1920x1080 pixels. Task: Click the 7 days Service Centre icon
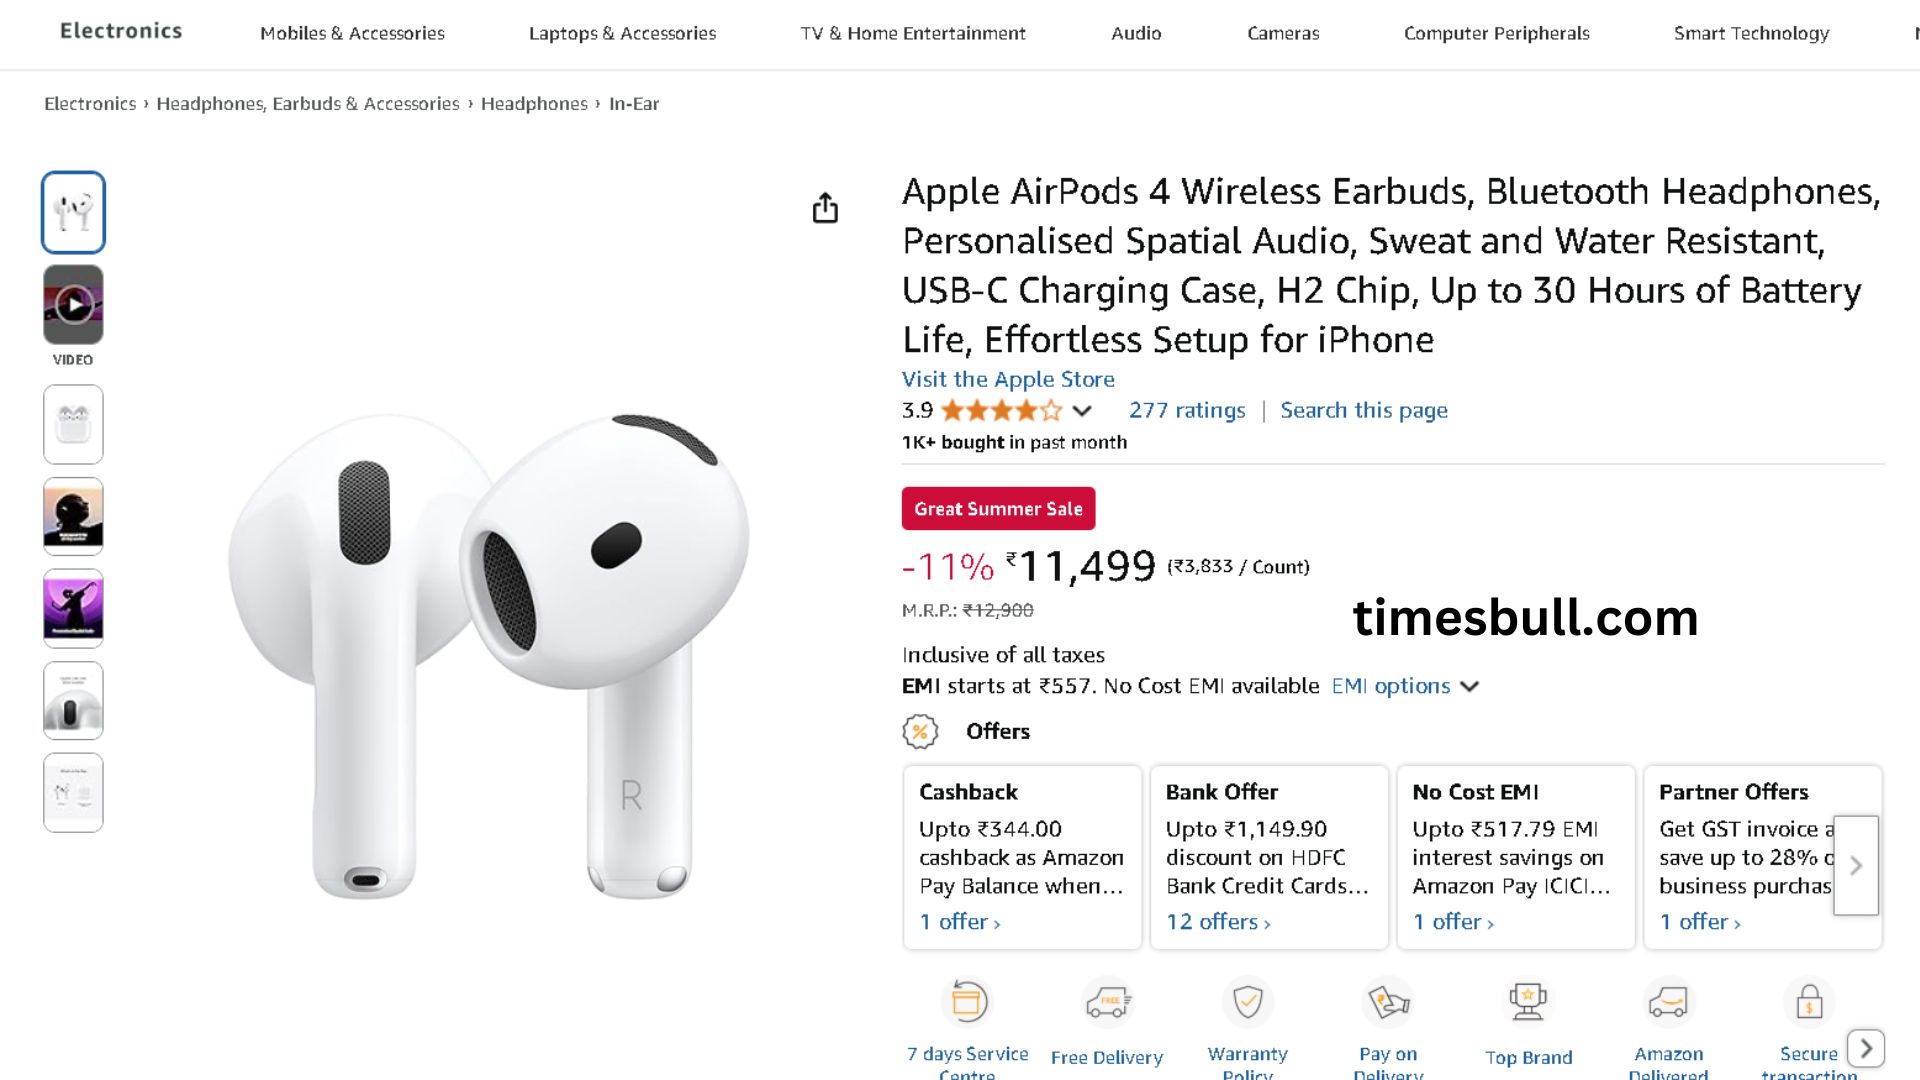[x=968, y=1001]
